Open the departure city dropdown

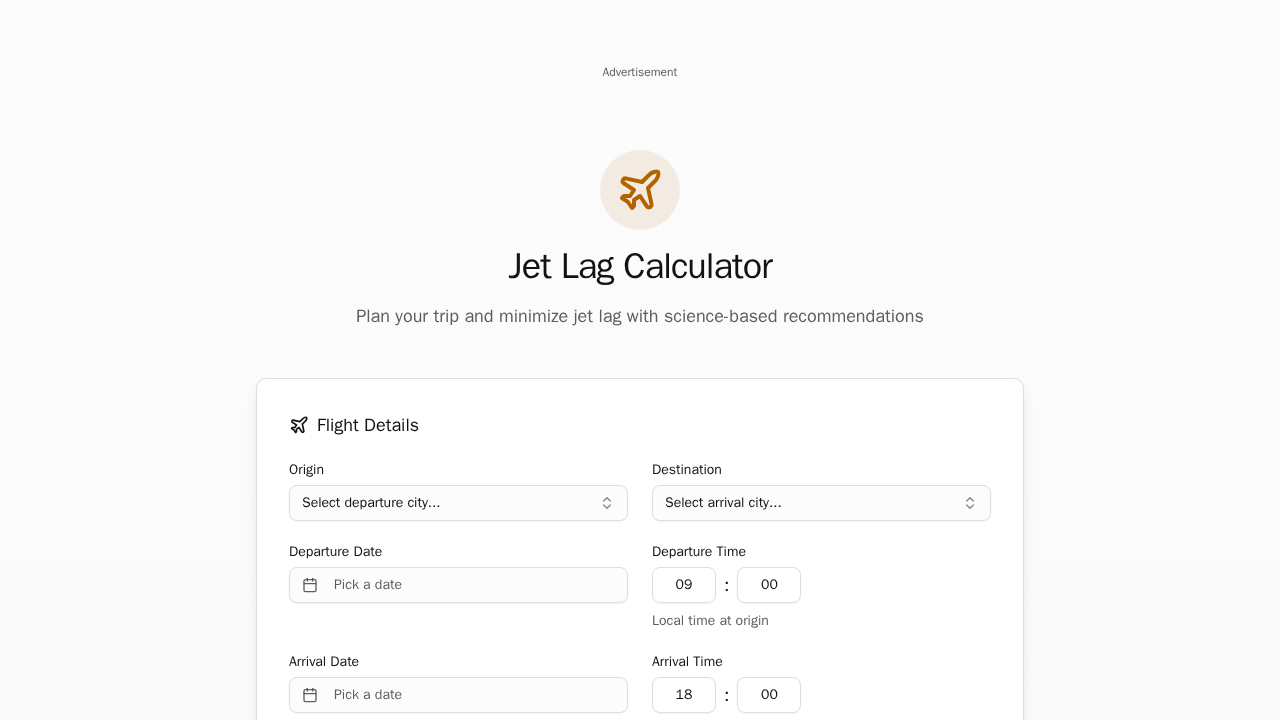(458, 503)
